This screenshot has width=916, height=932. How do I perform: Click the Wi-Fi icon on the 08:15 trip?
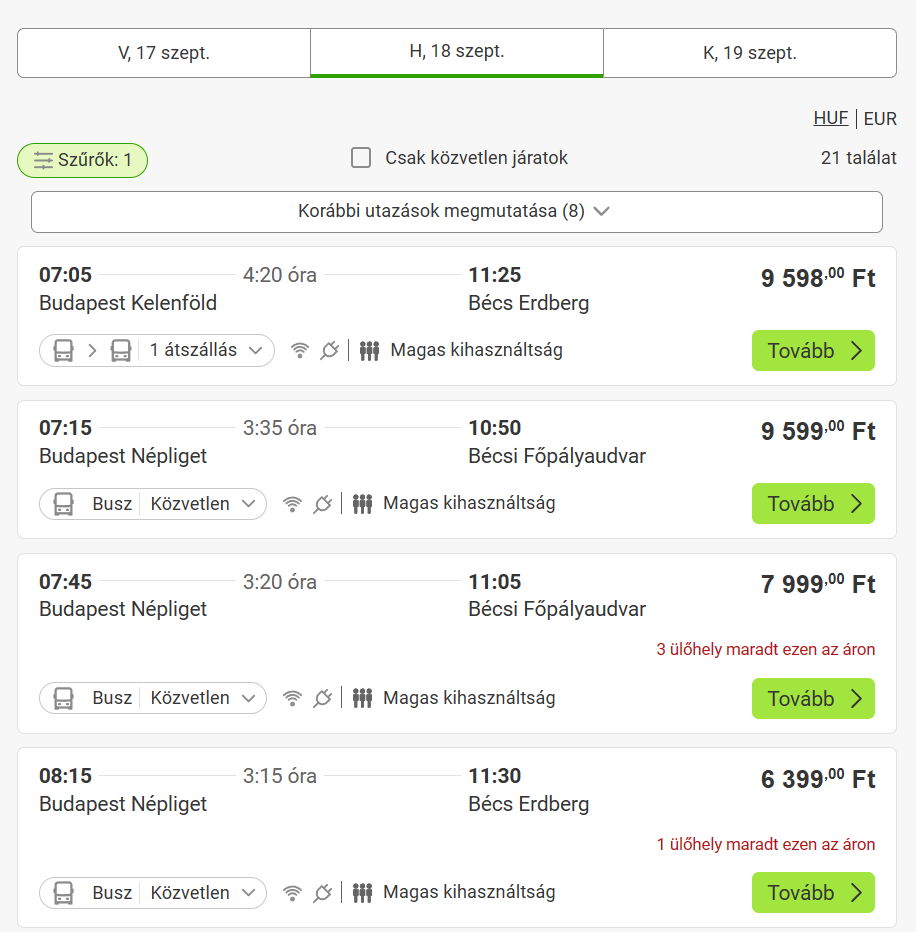coord(292,892)
